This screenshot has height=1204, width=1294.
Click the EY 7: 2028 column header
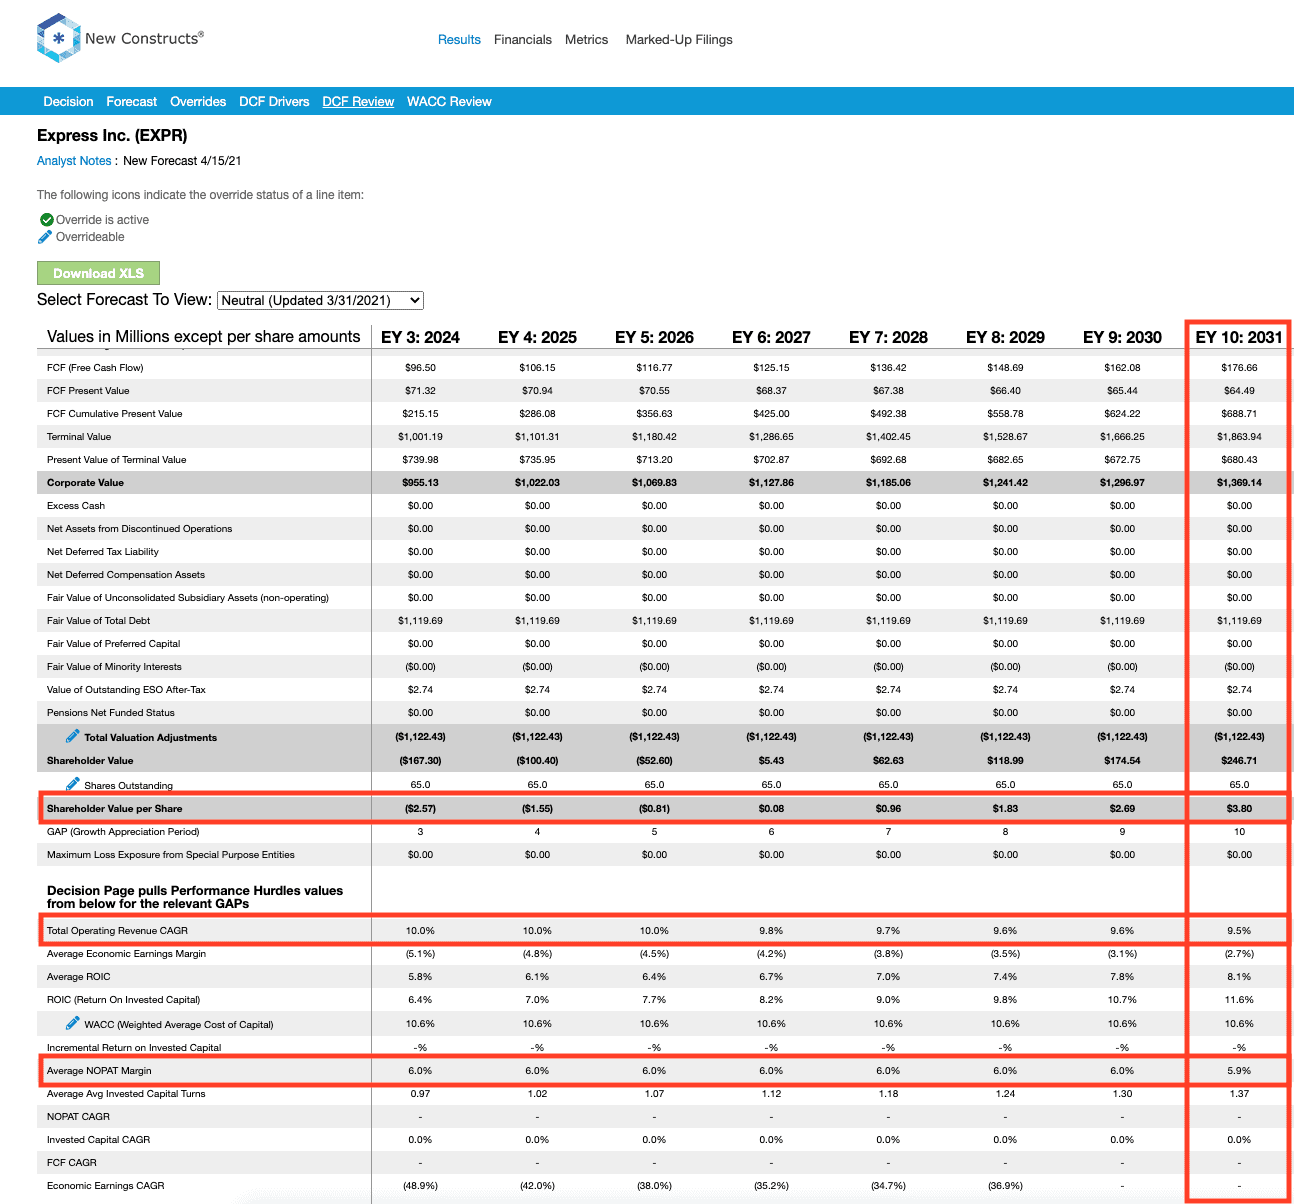click(x=888, y=337)
